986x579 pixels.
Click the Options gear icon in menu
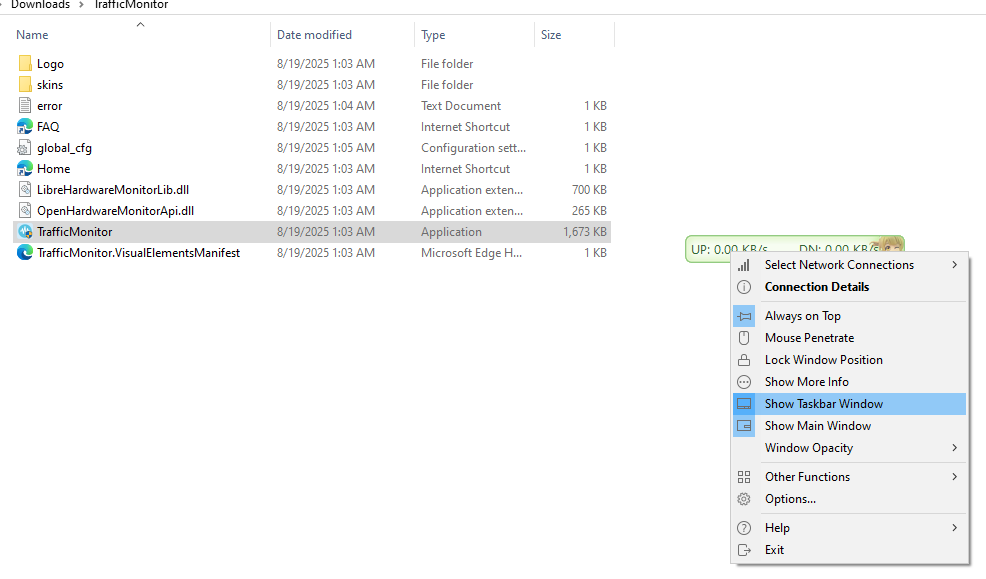tap(744, 499)
